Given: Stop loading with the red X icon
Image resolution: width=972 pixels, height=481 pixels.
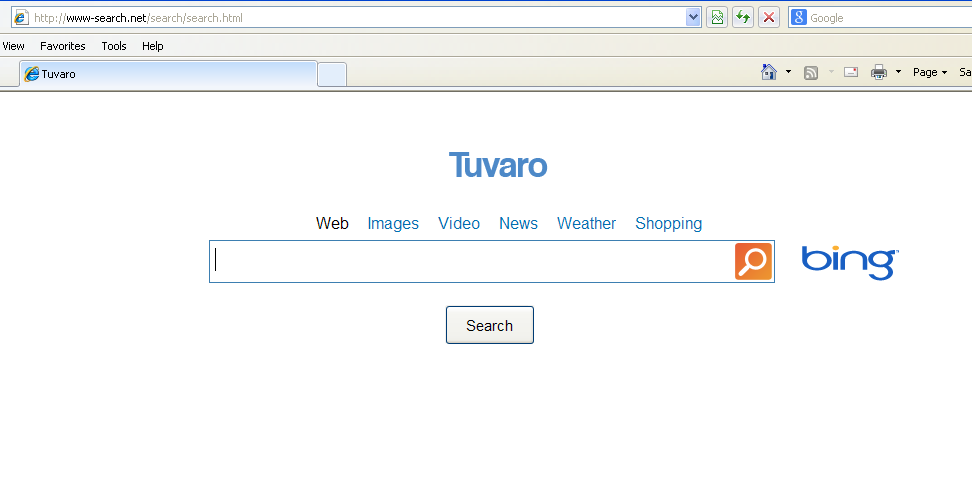Looking at the screenshot, I should tap(769, 17).
